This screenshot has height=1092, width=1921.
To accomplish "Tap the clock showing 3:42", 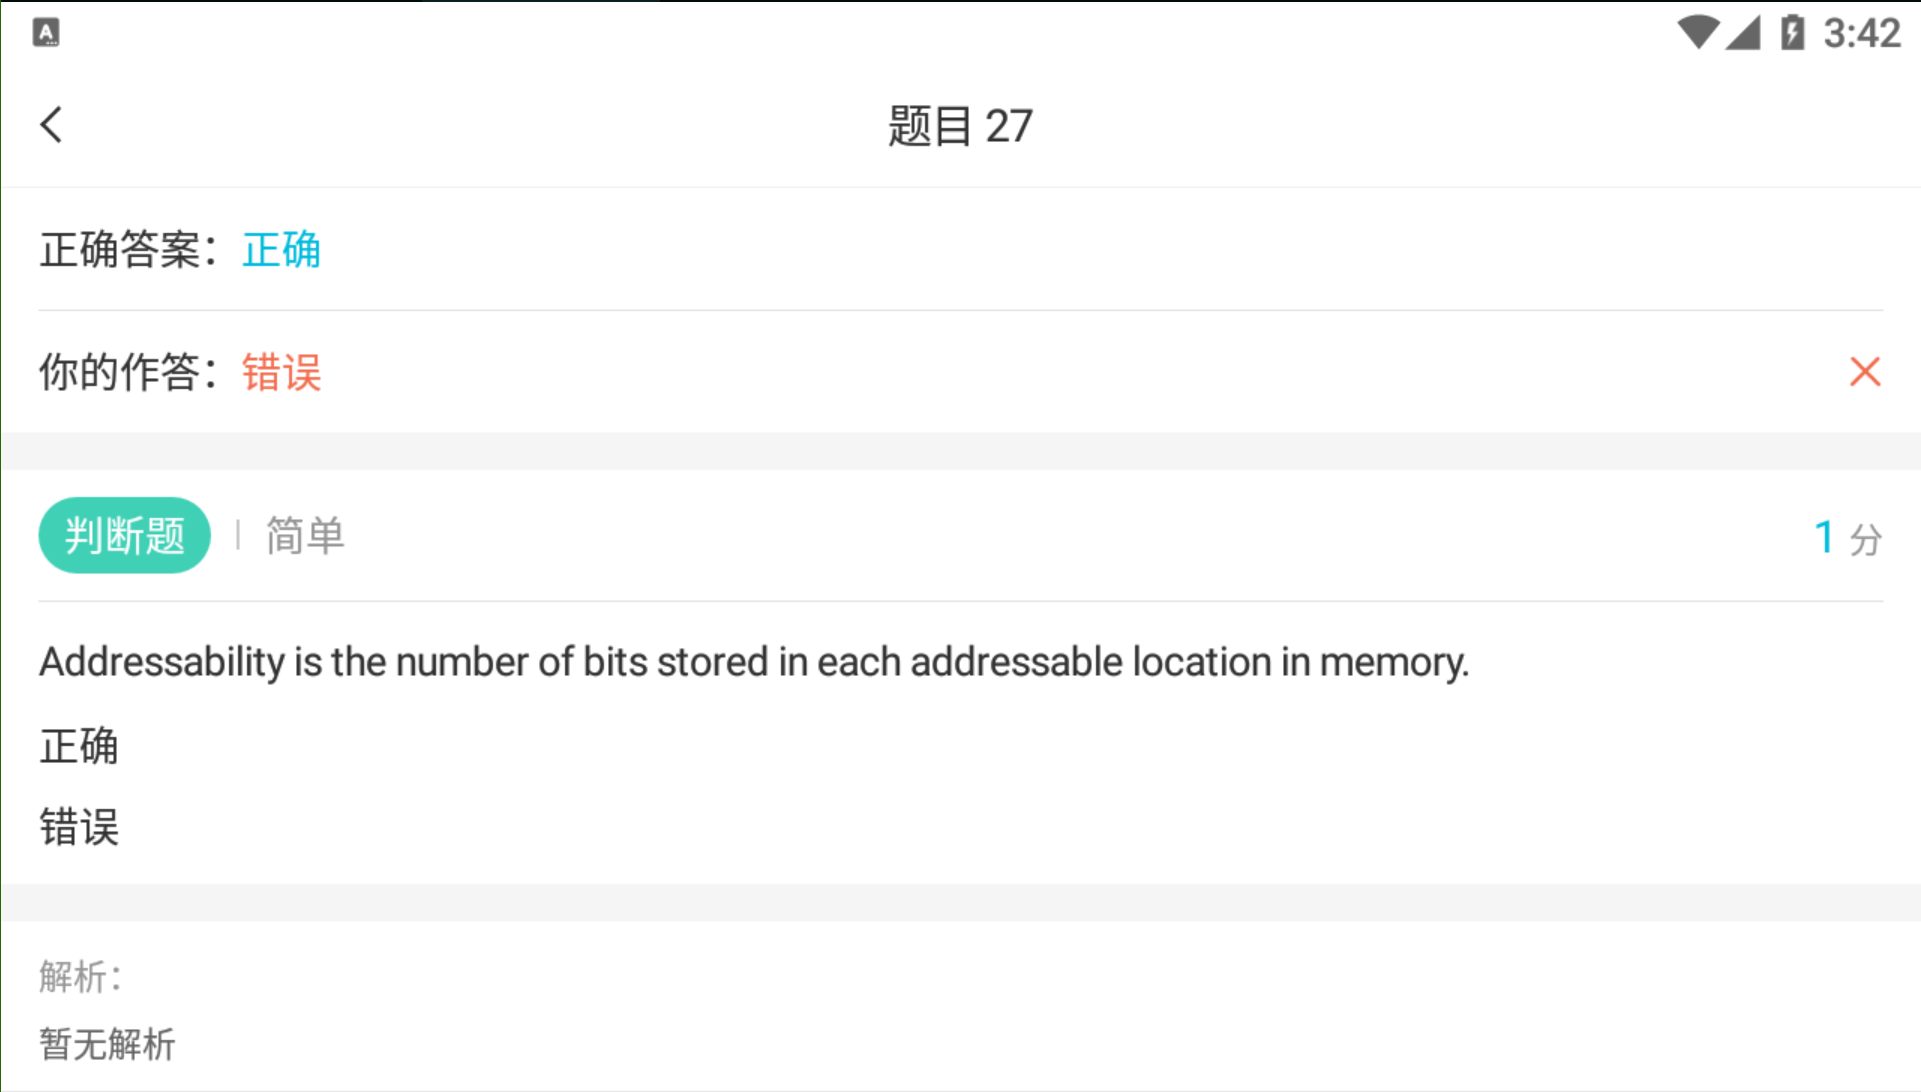I will [1861, 33].
